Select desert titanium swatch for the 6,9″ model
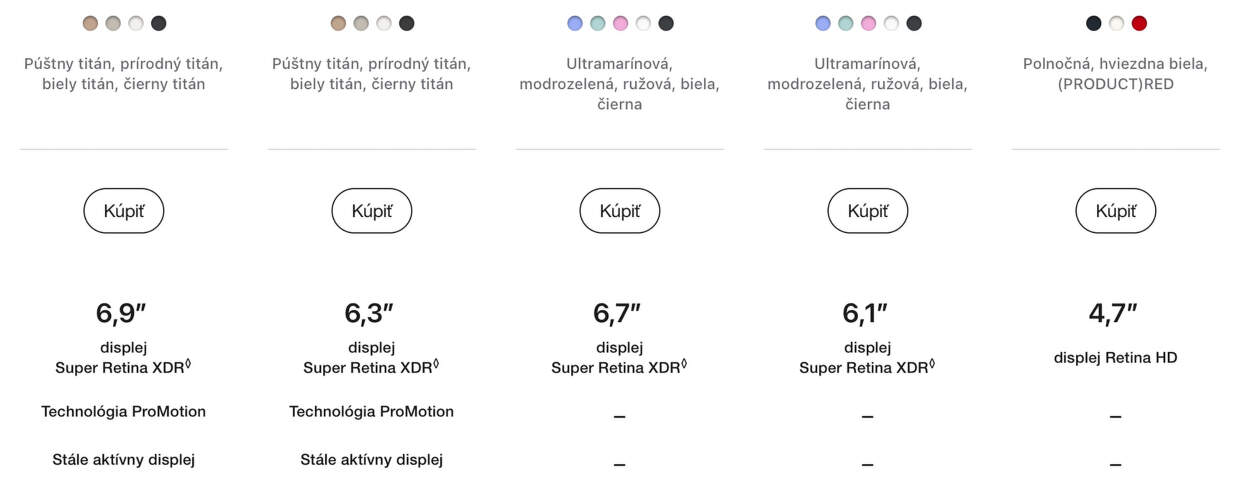Screen dimensions: 1240x502 [90, 23]
